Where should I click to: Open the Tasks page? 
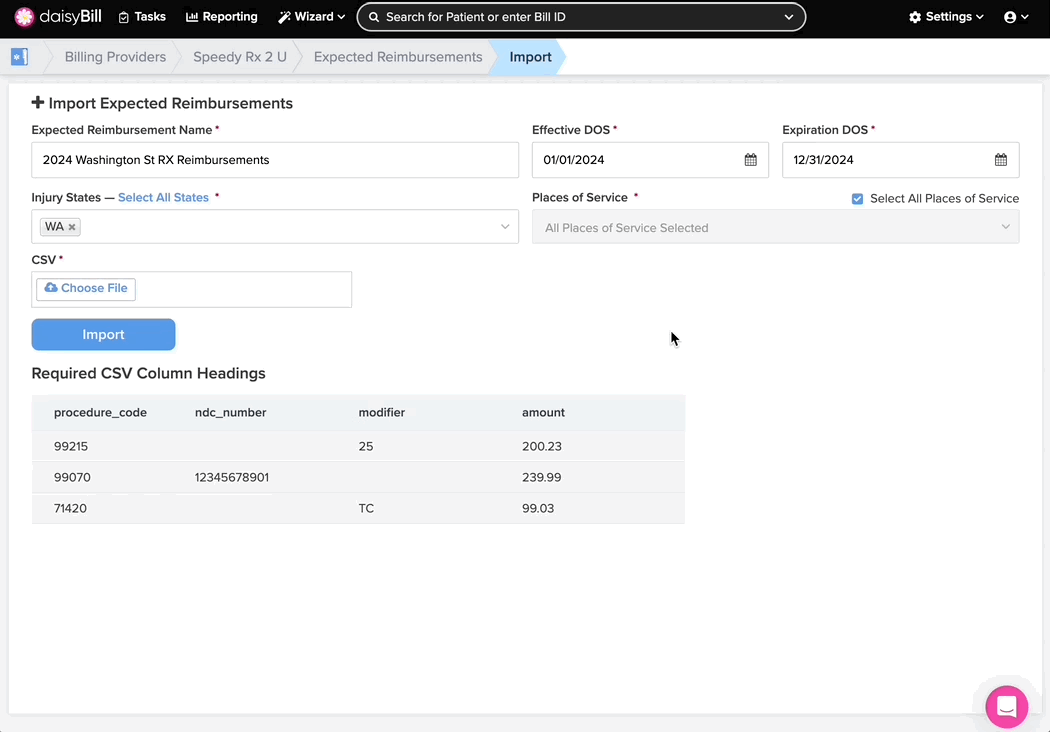(x=142, y=17)
